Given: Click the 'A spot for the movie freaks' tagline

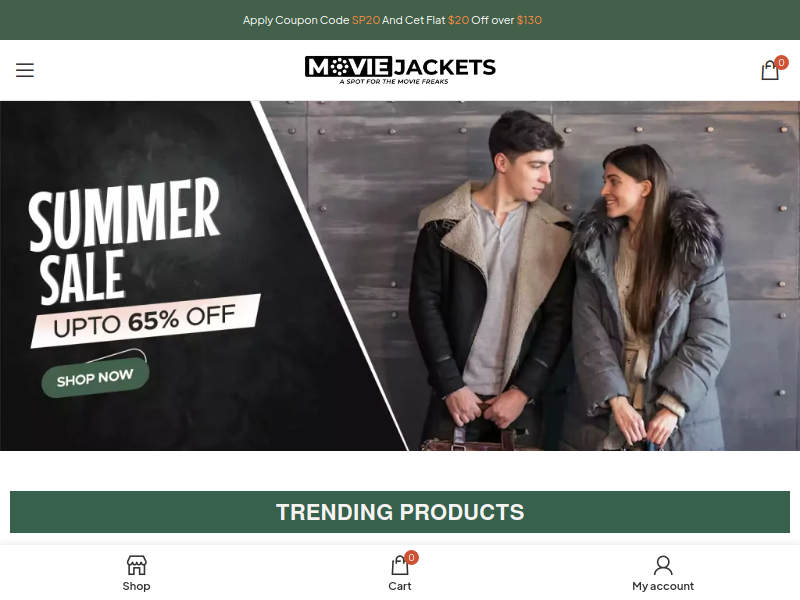Looking at the screenshot, I should 394,81.
